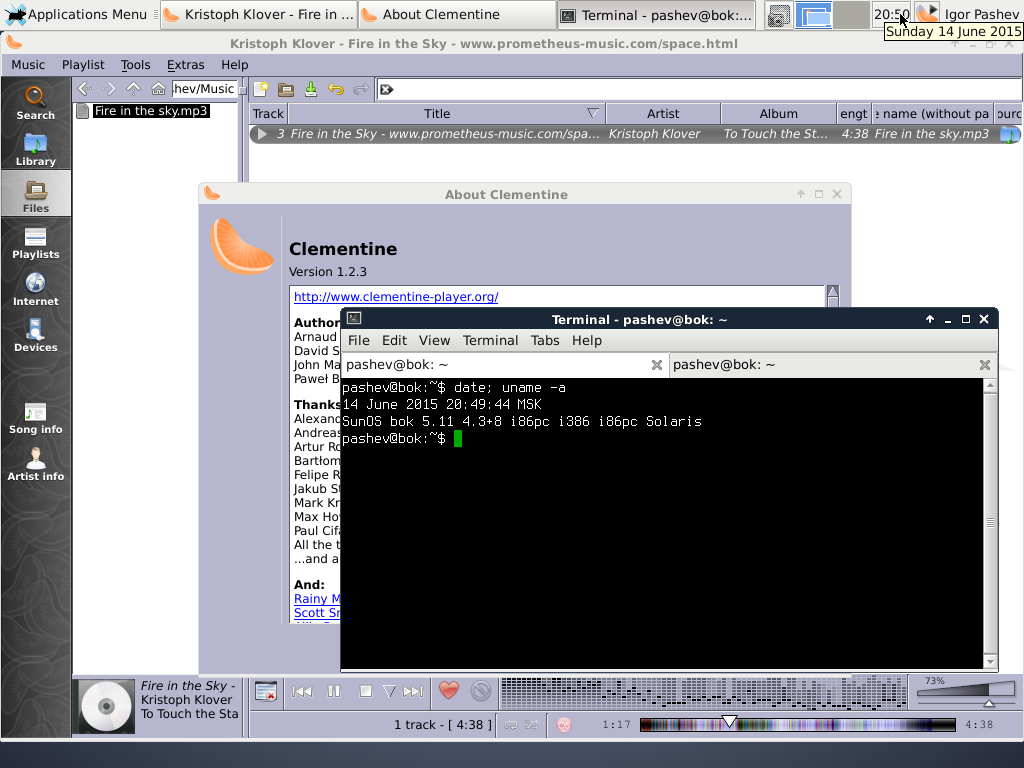This screenshot has width=1024, height=768.
Task: Open the terminal Tabs menu
Action: [545, 340]
